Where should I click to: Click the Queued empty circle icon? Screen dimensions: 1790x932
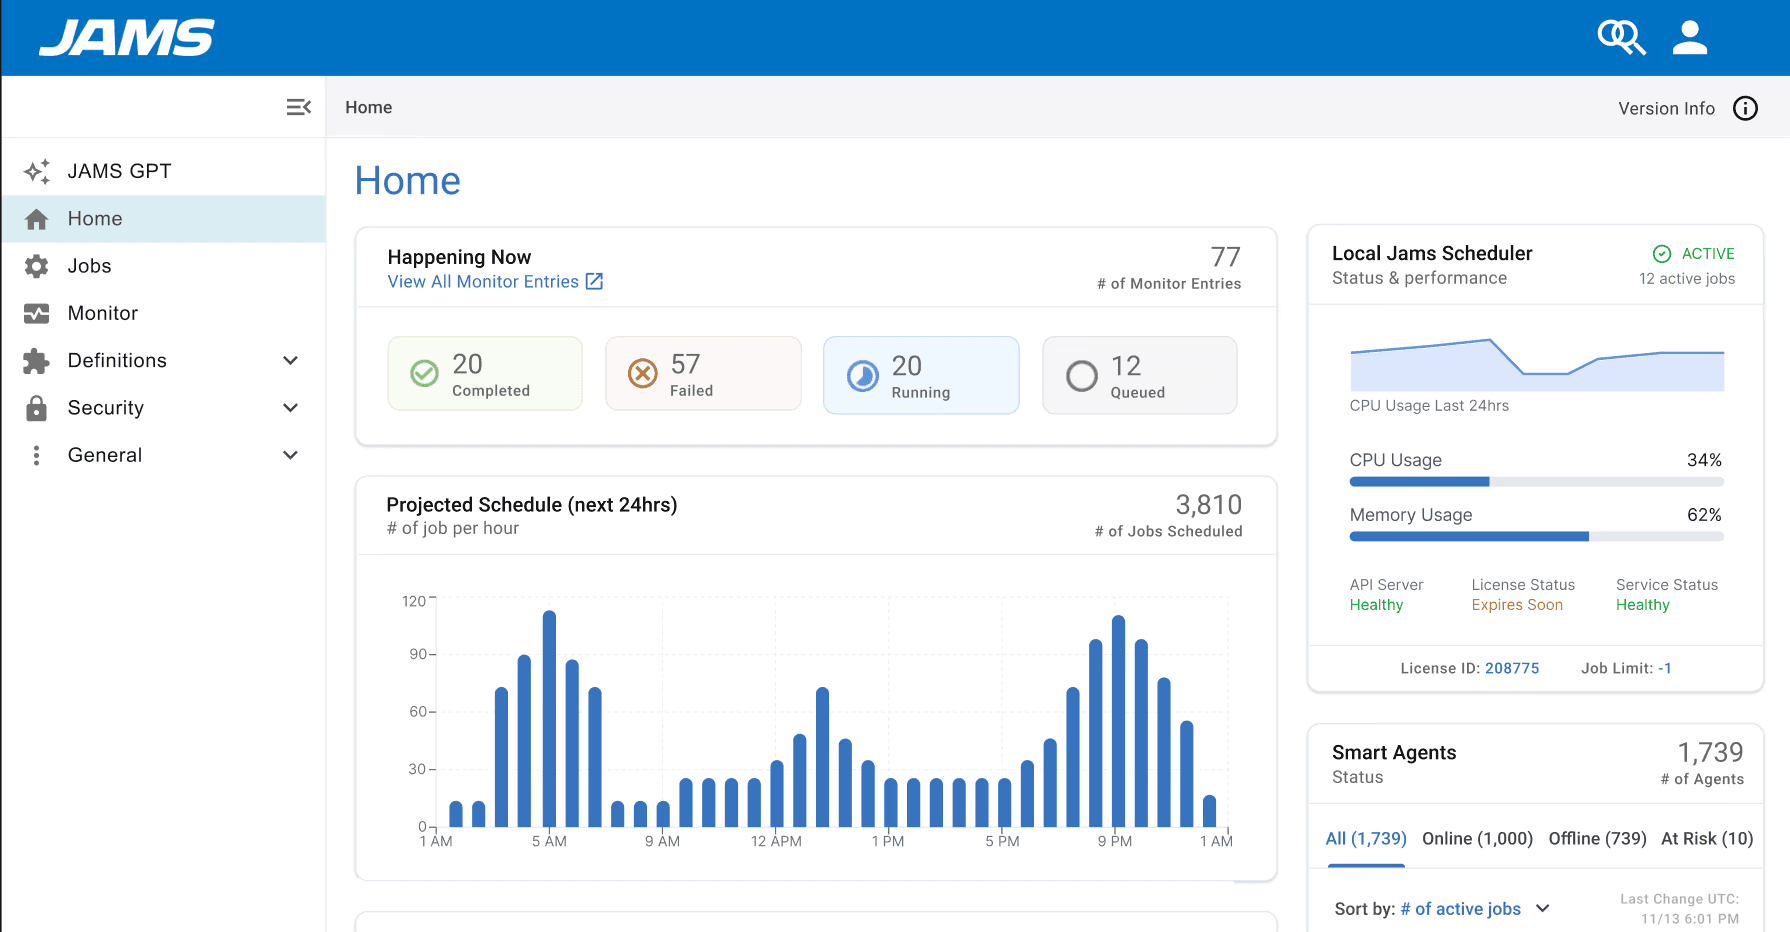[1082, 376]
